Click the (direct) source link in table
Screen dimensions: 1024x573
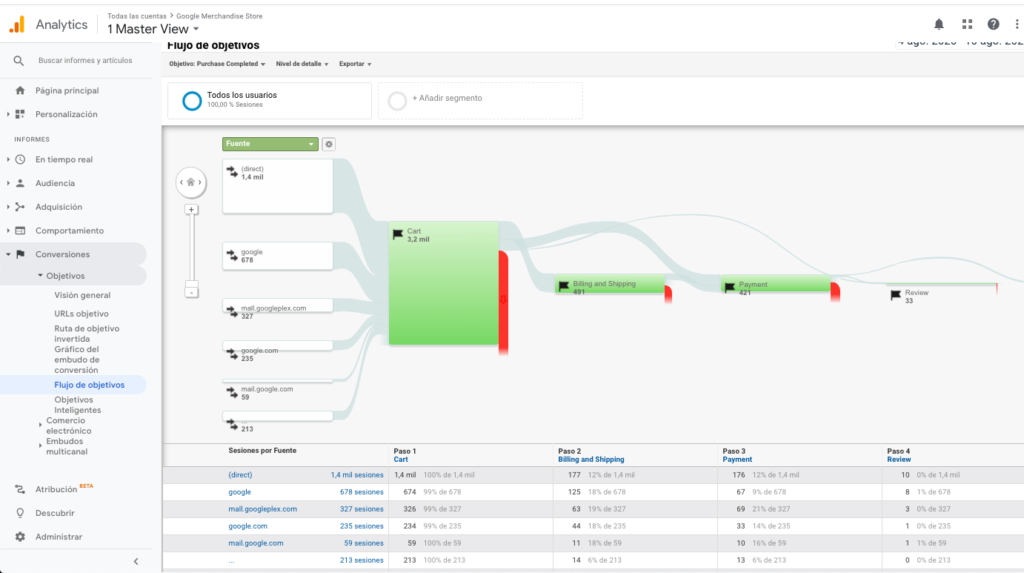[x=240, y=475]
